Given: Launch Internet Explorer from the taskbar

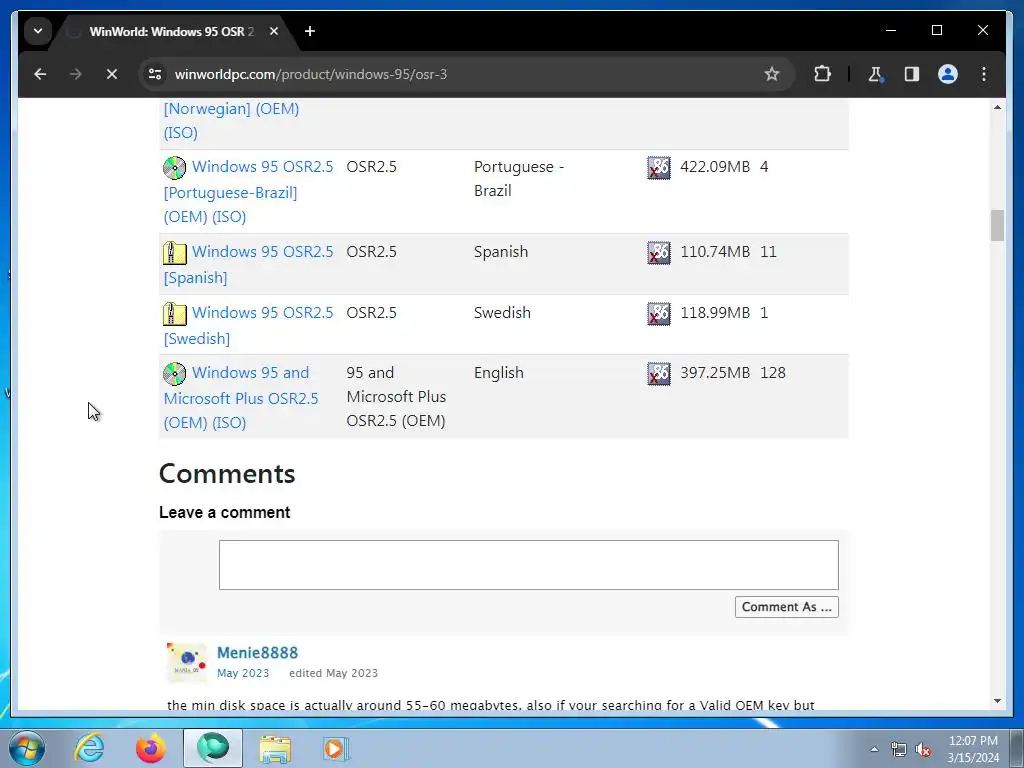Looking at the screenshot, I should point(89,748).
